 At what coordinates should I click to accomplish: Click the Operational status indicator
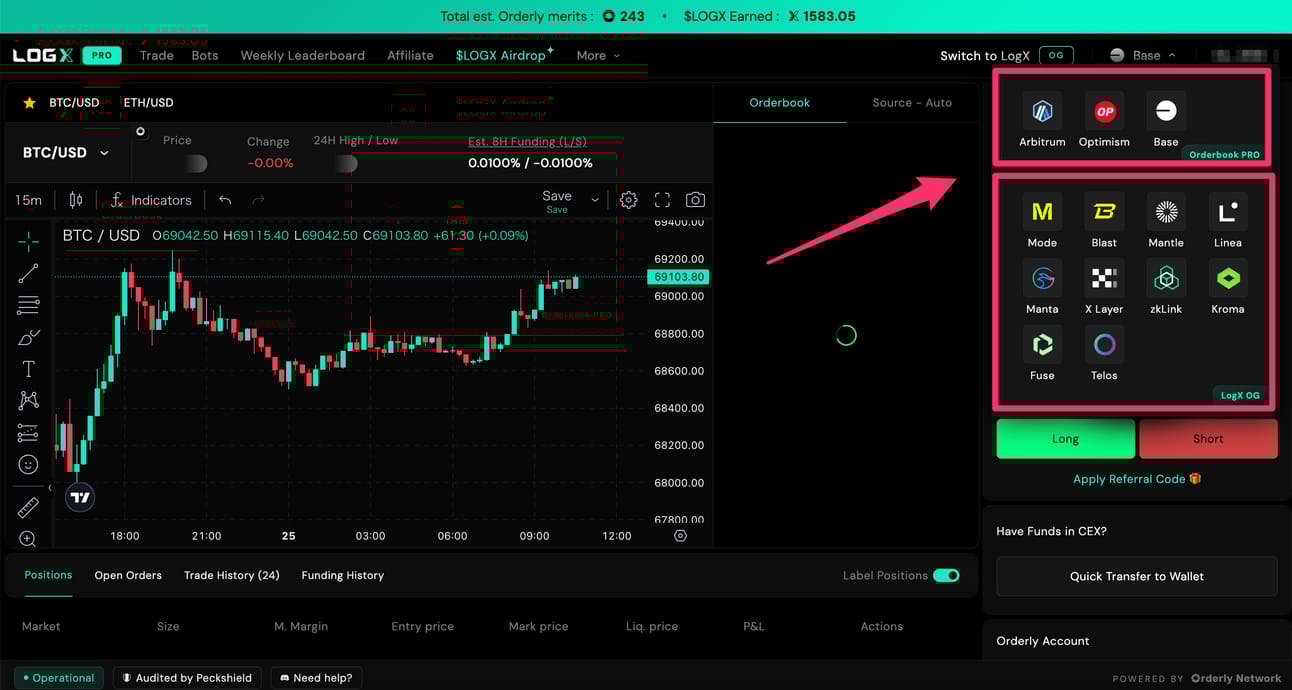point(59,678)
